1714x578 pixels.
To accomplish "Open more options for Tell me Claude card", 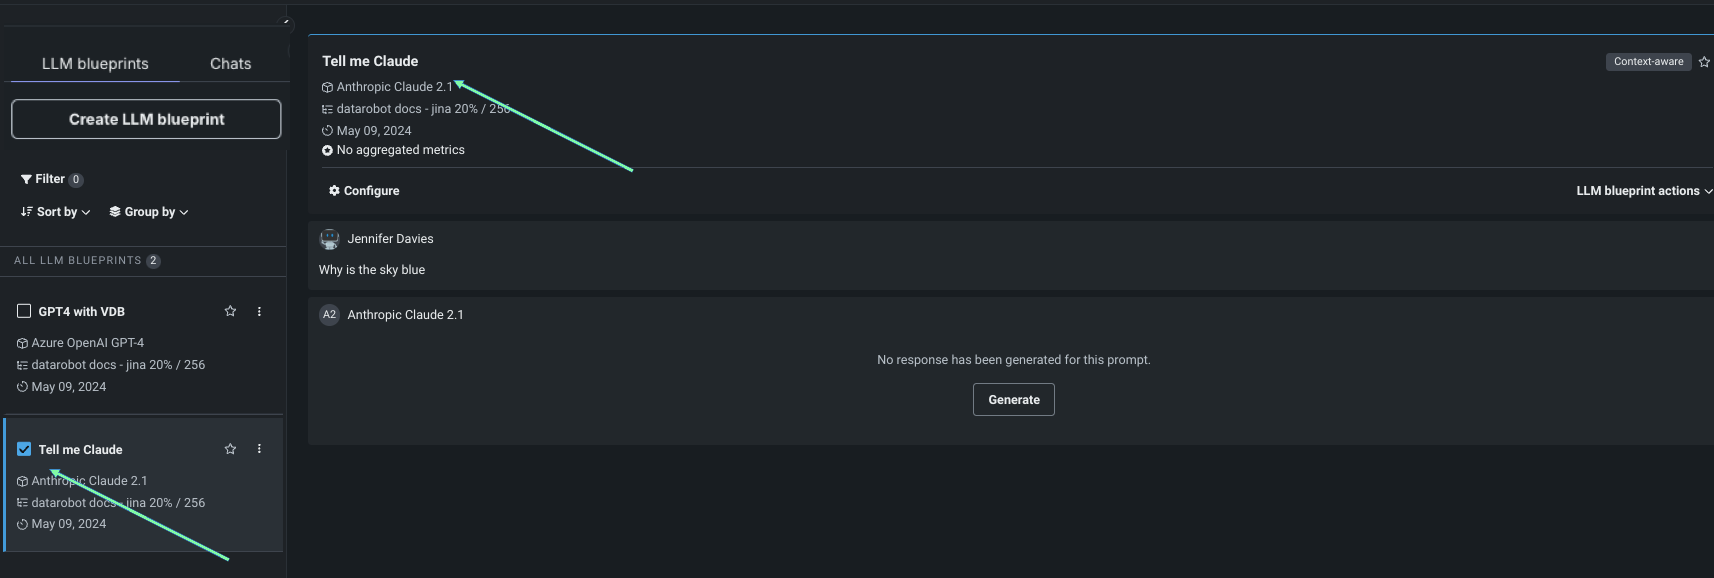I will [259, 449].
